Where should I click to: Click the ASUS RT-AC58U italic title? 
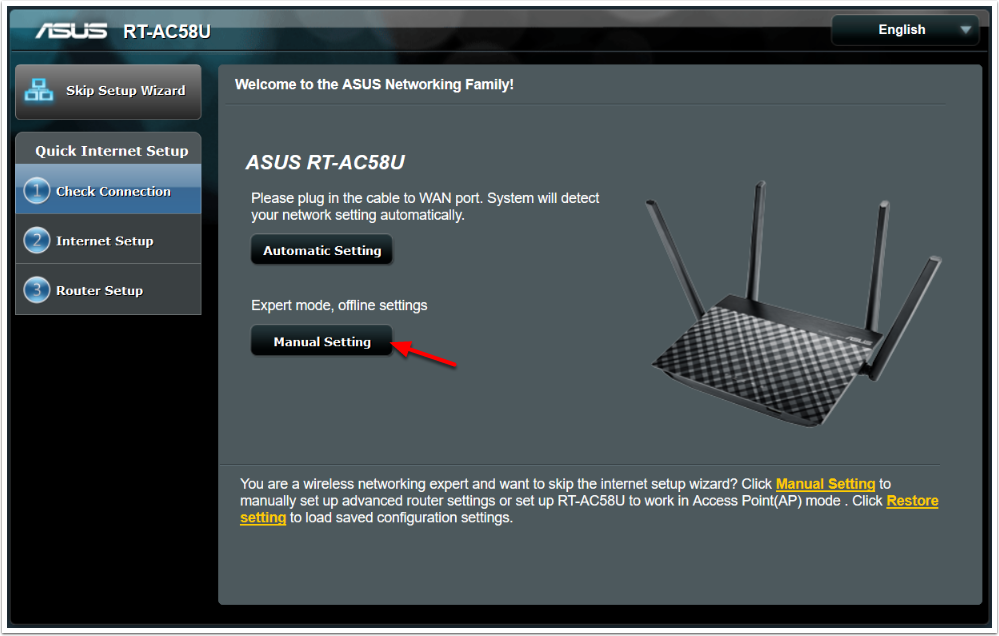(x=325, y=163)
